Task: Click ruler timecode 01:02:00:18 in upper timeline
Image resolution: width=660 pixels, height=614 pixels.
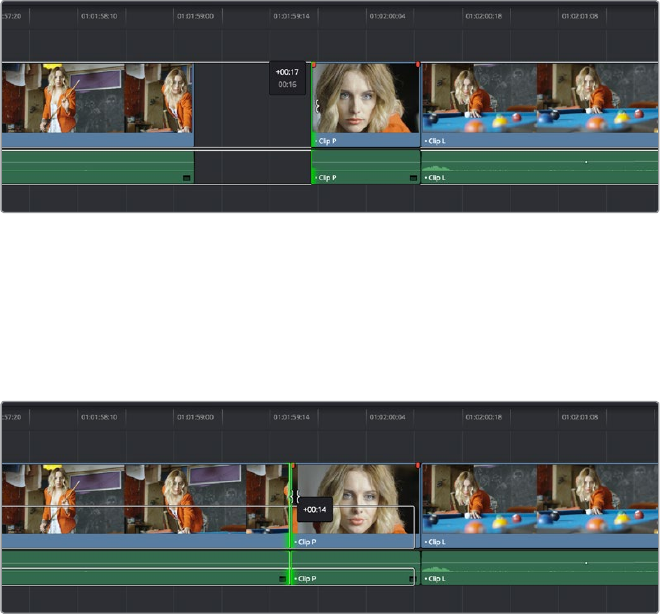Action: point(484,16)
